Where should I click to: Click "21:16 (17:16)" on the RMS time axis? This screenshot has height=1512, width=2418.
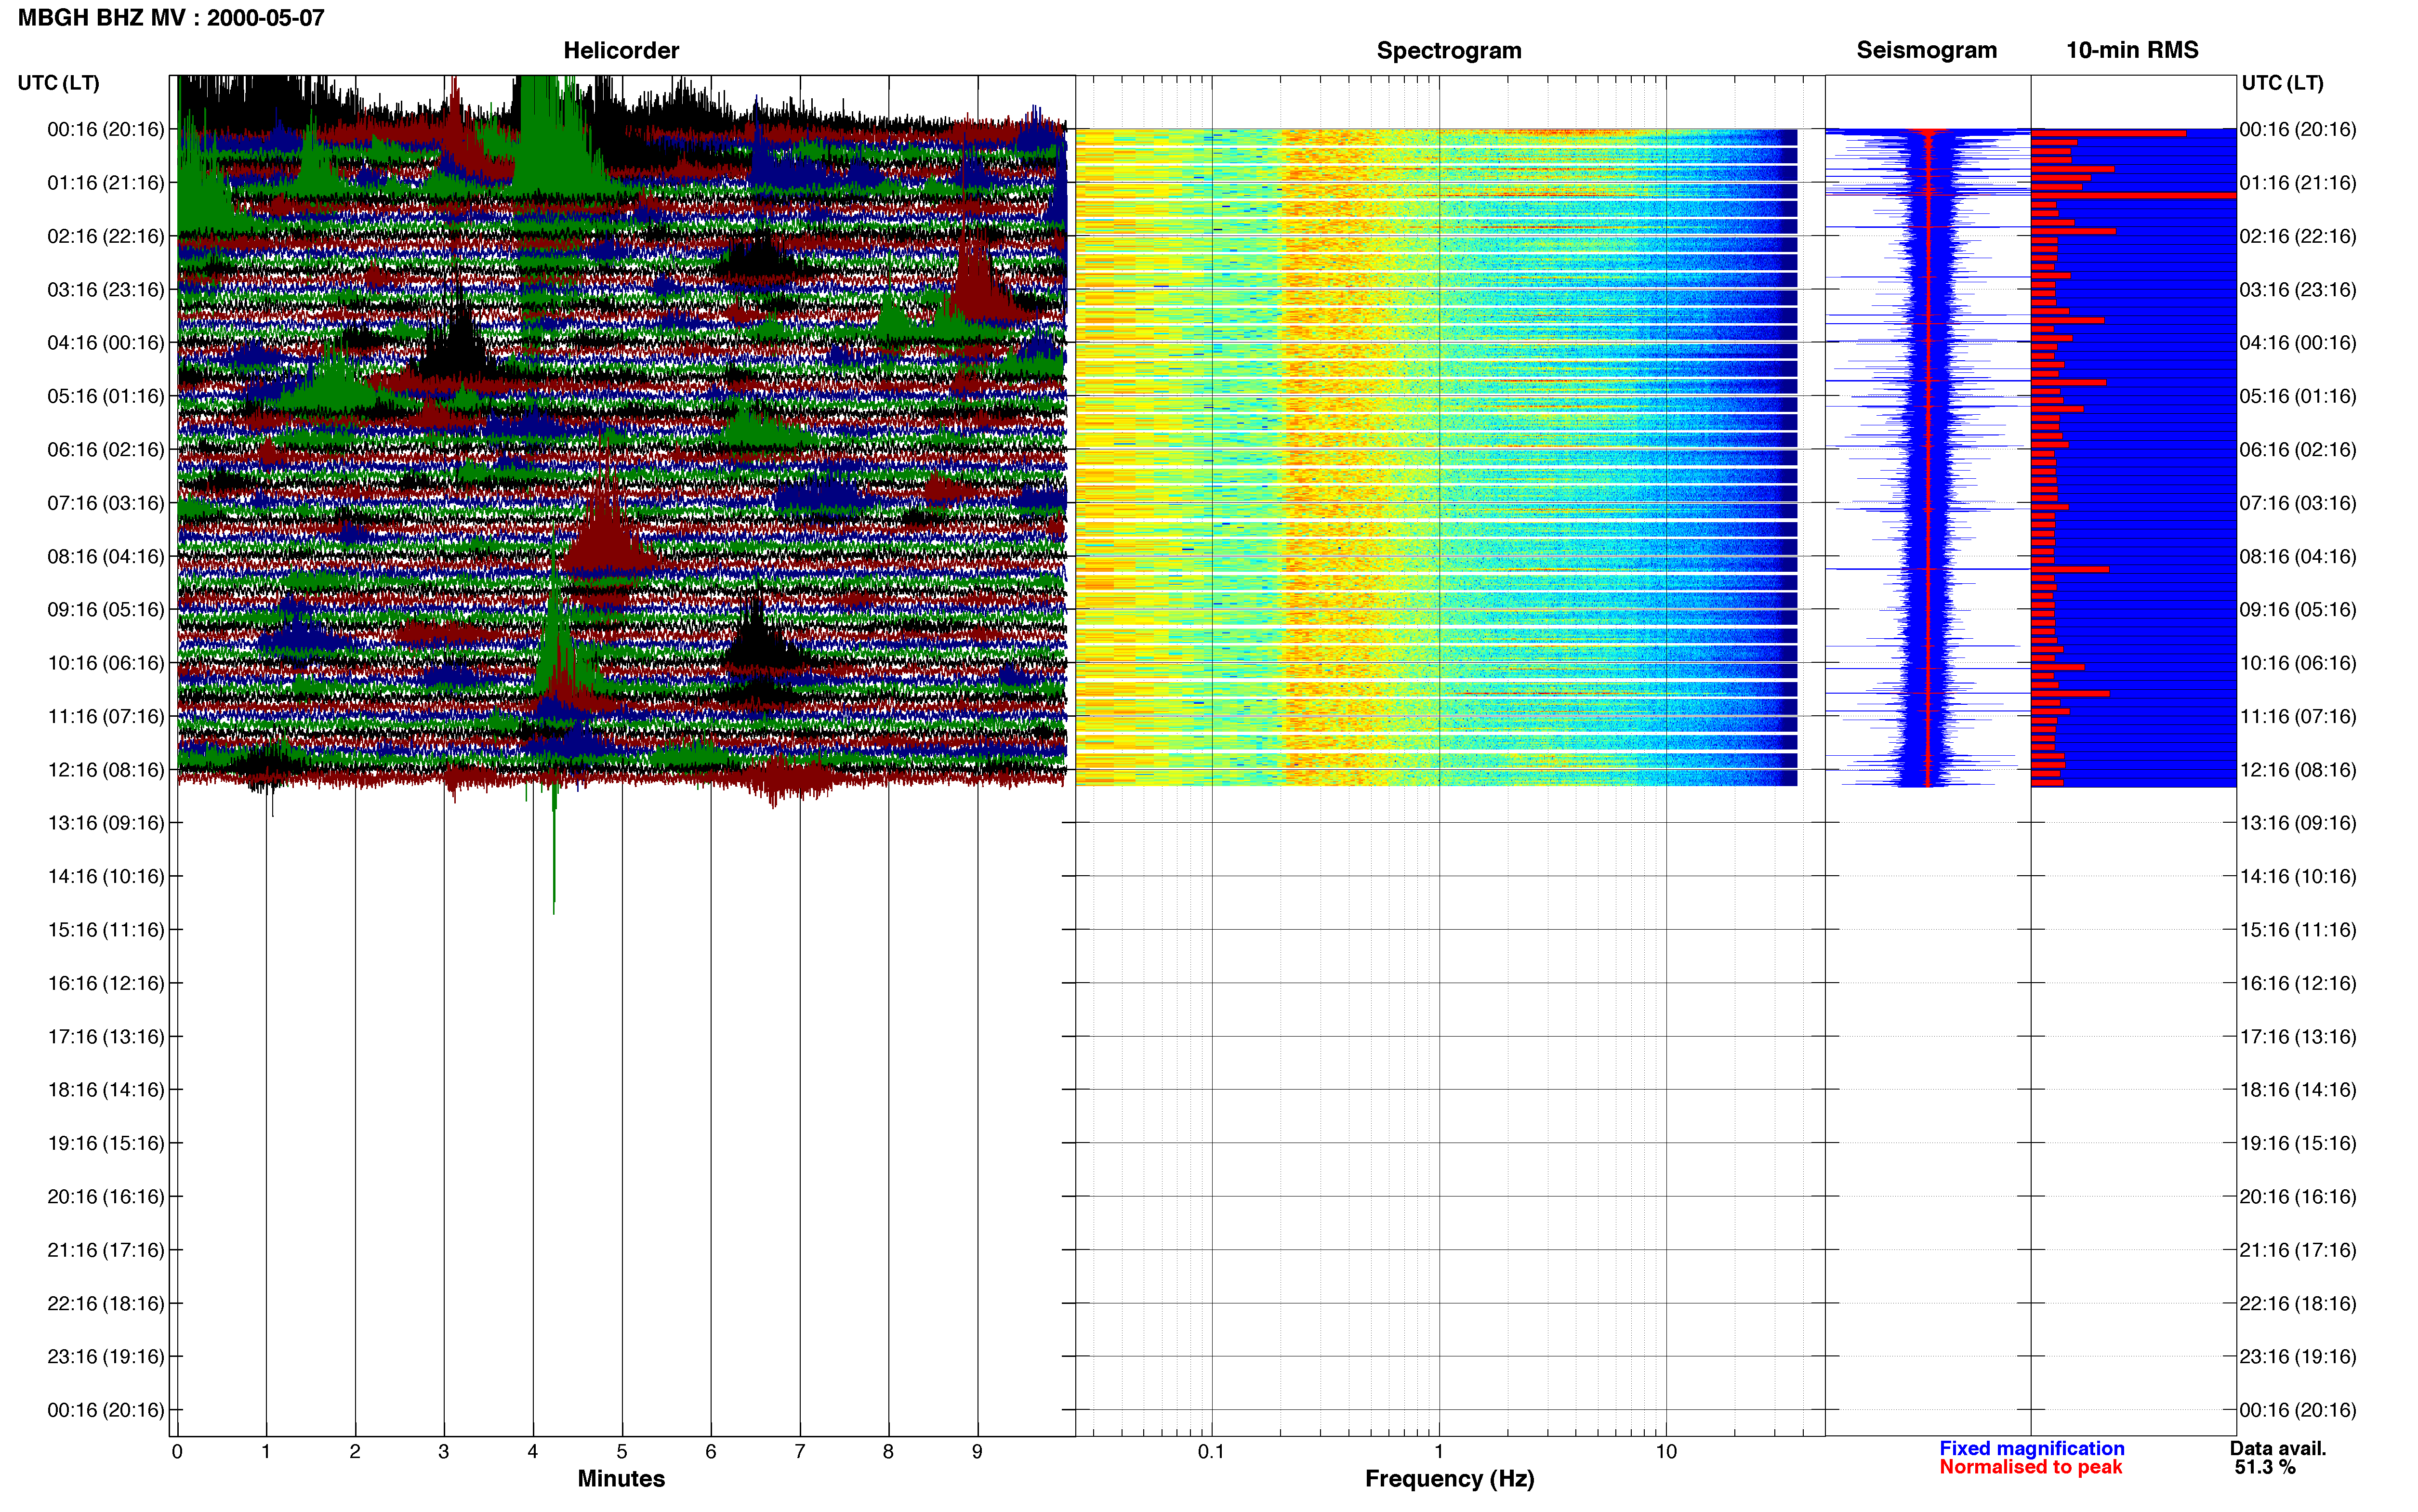pyautogui.click(x=2298, y=1250)
